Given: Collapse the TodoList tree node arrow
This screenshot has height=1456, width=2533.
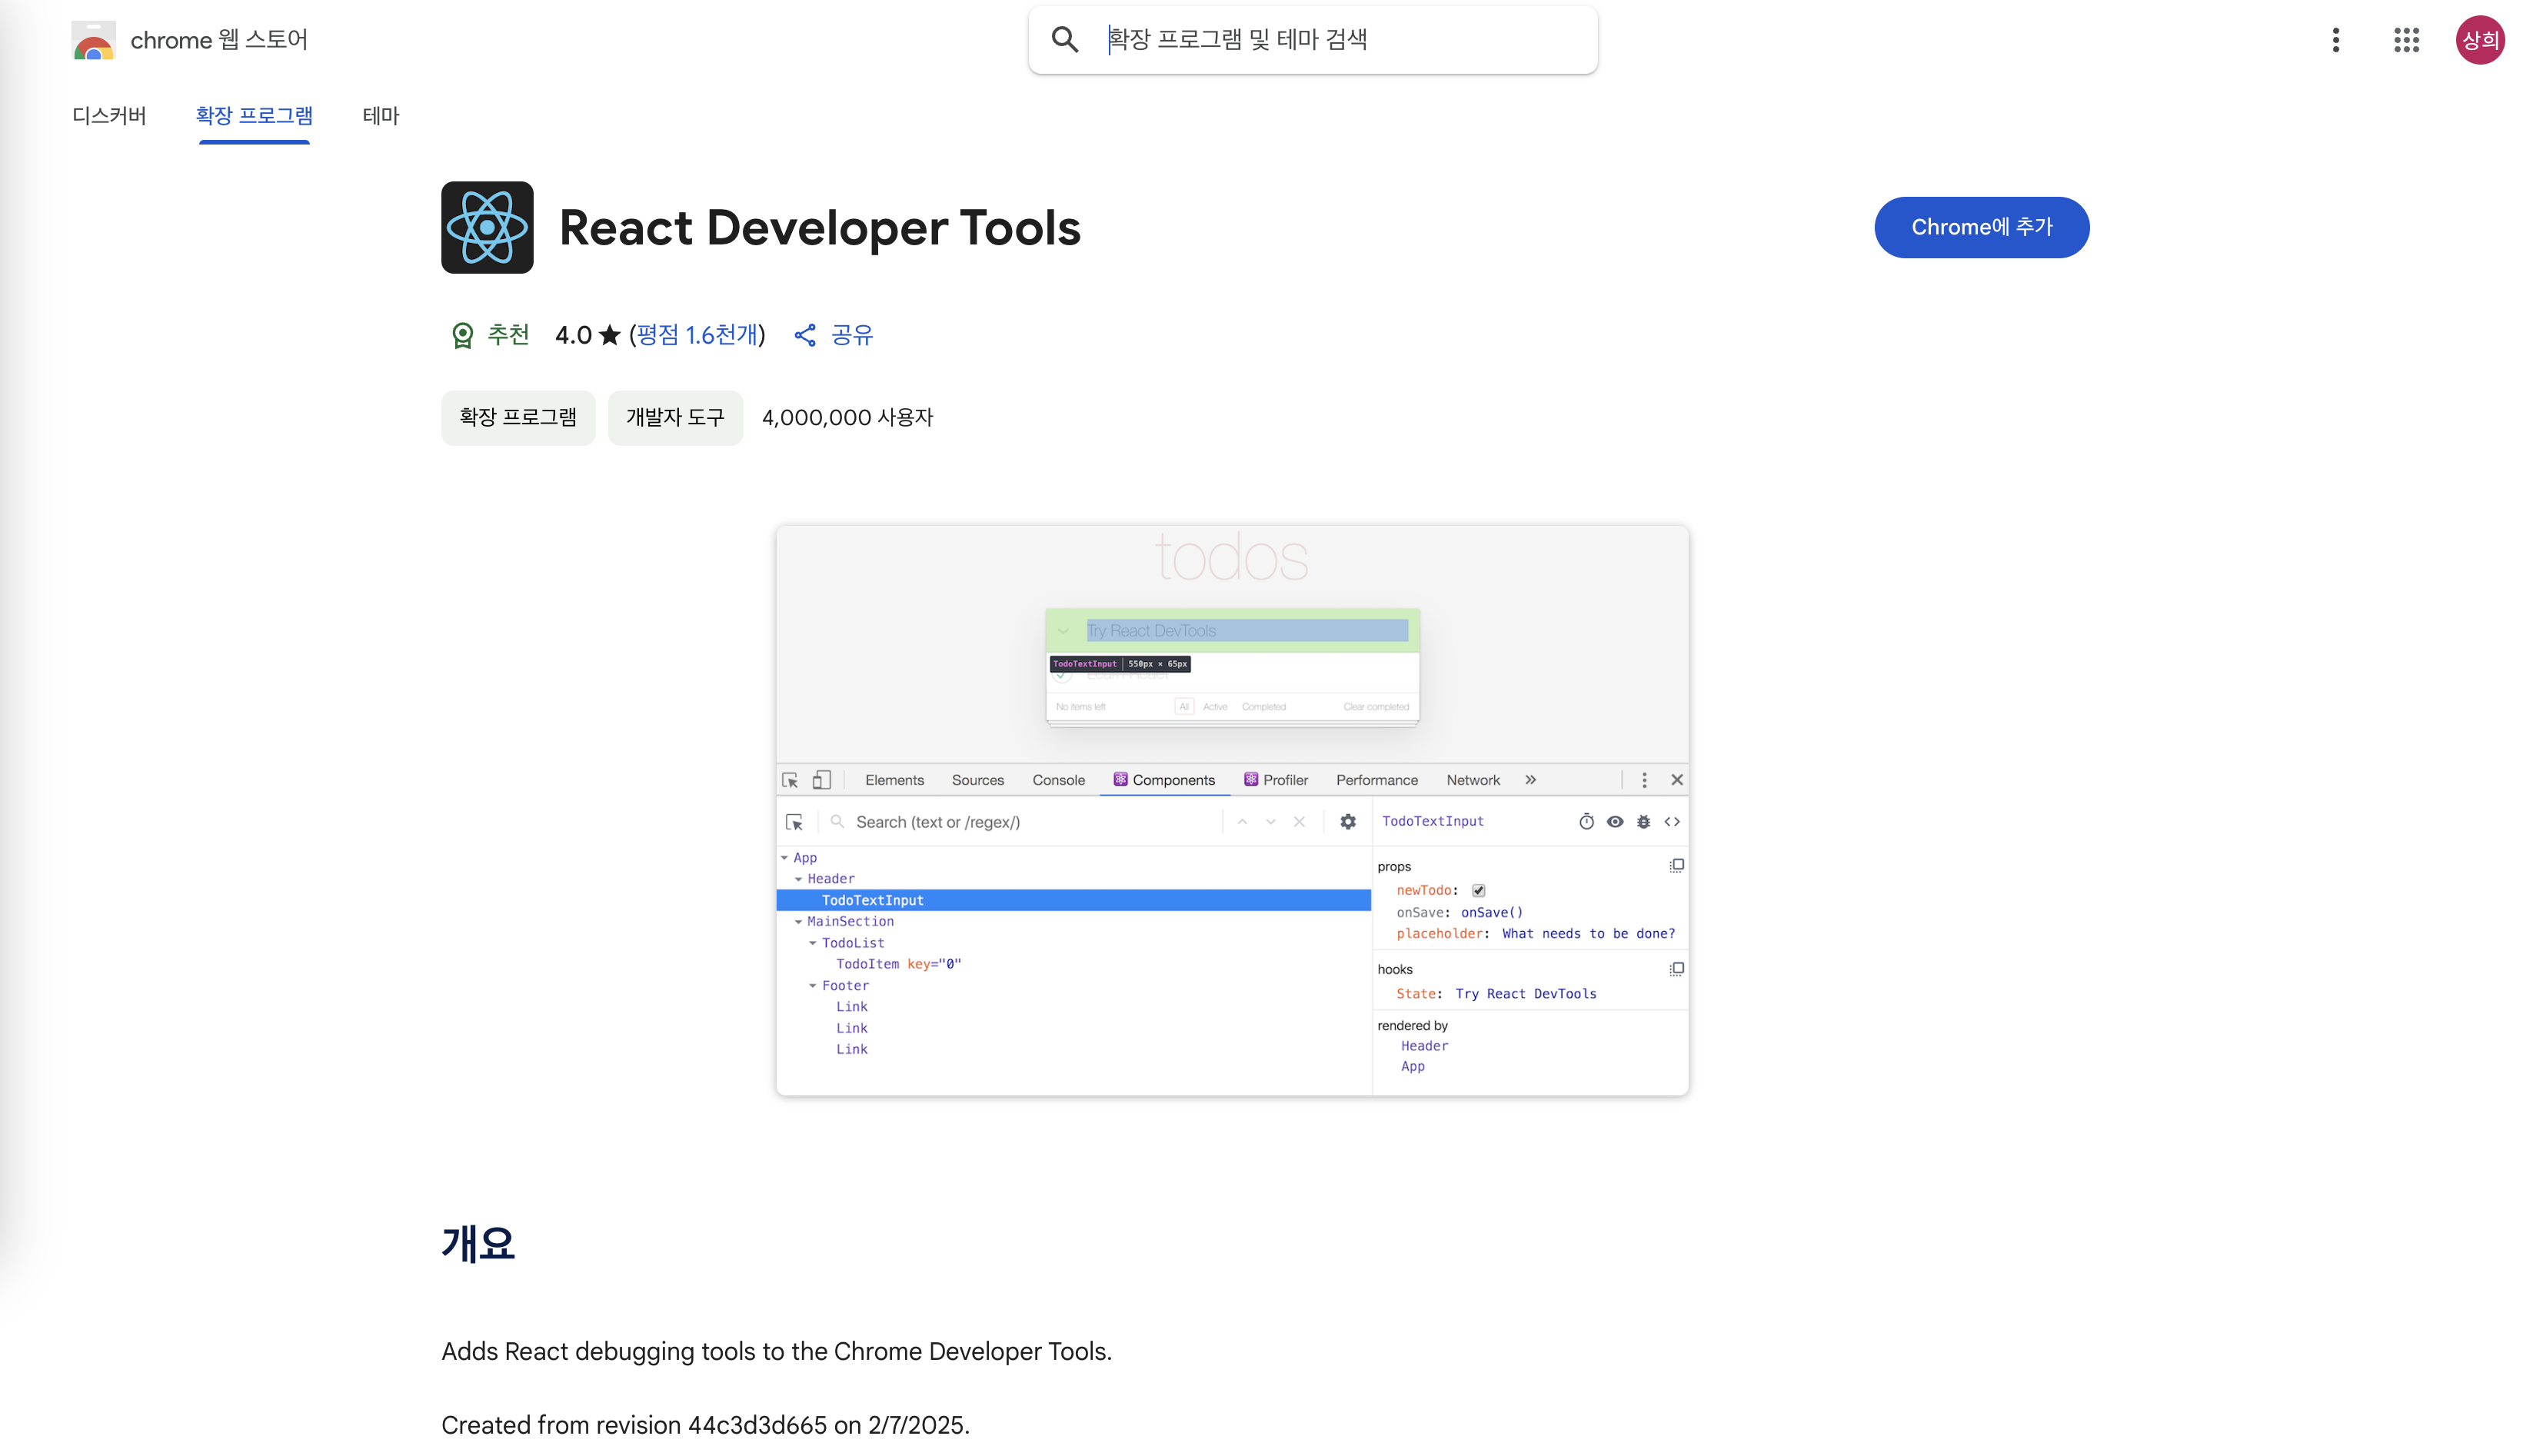Looking at the screenshot, I should point(813,943).
